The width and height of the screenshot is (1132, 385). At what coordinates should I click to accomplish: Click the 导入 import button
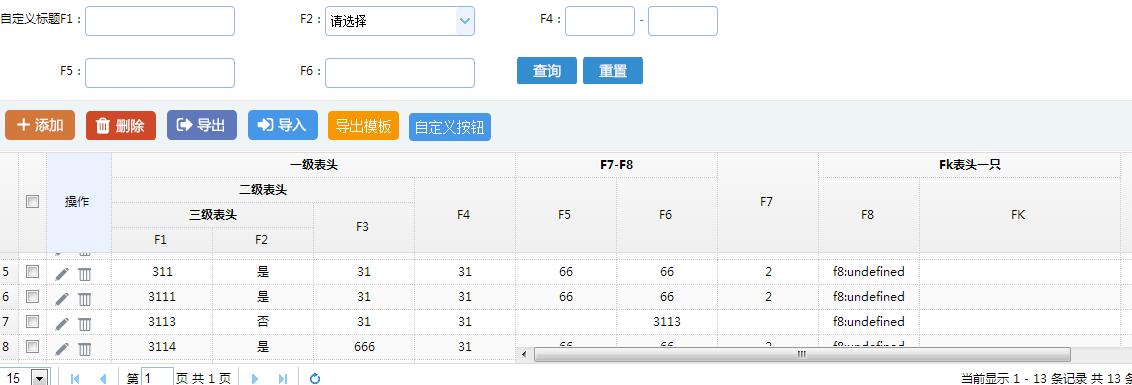283,126
